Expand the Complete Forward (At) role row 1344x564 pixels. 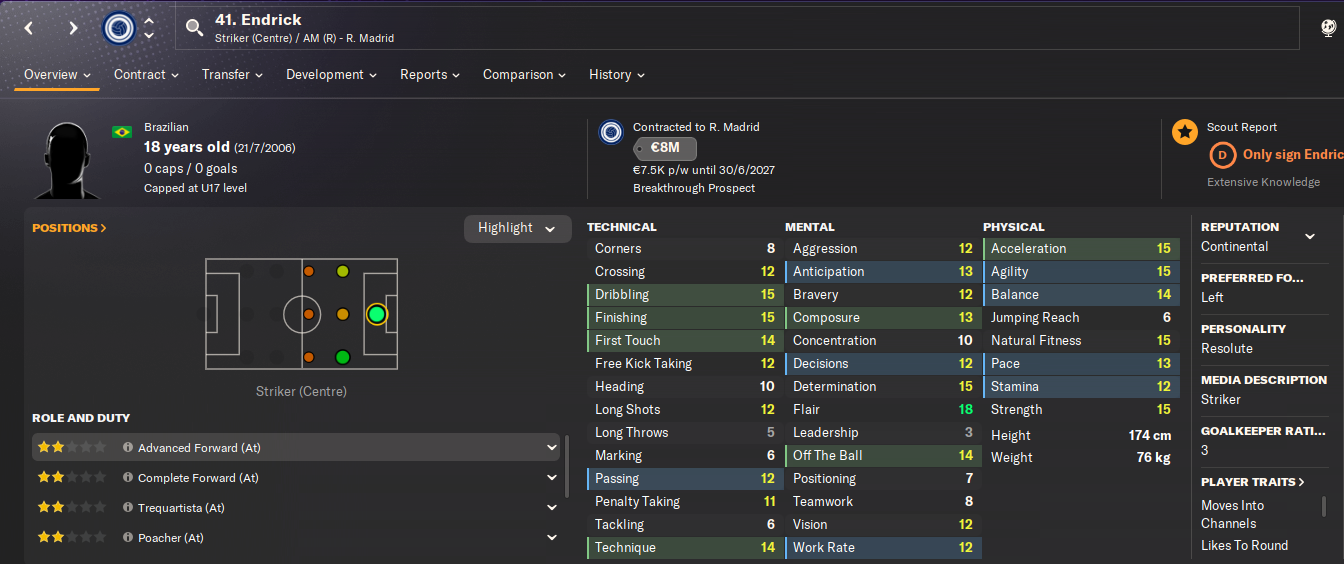click(552, 478)
